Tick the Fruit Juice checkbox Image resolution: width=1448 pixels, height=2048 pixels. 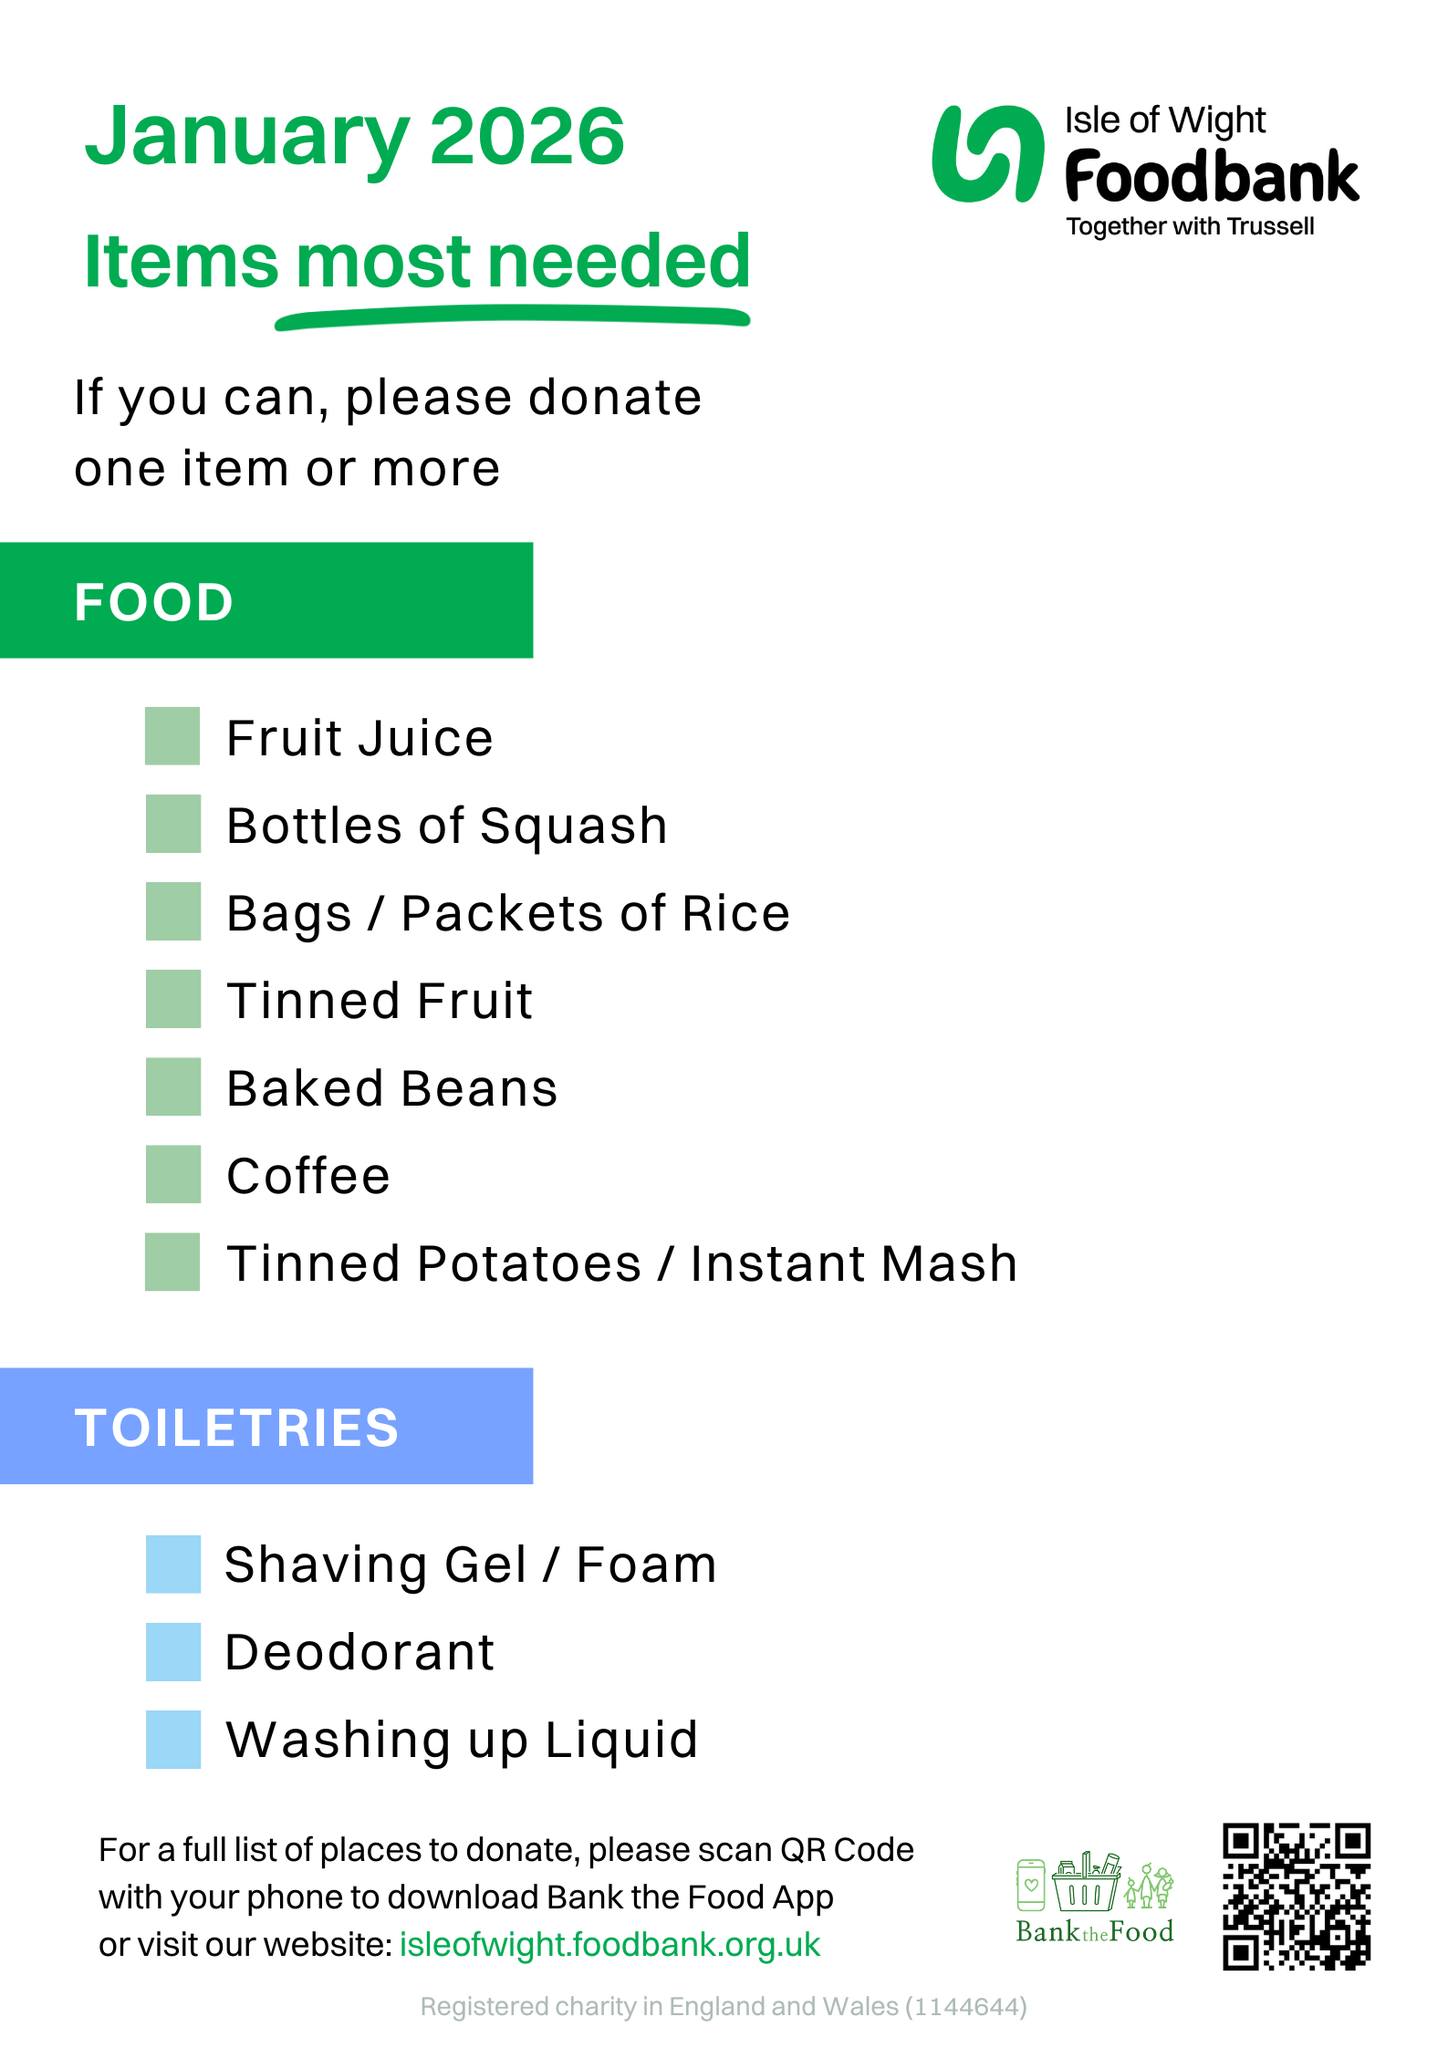[x=173, y=737]
